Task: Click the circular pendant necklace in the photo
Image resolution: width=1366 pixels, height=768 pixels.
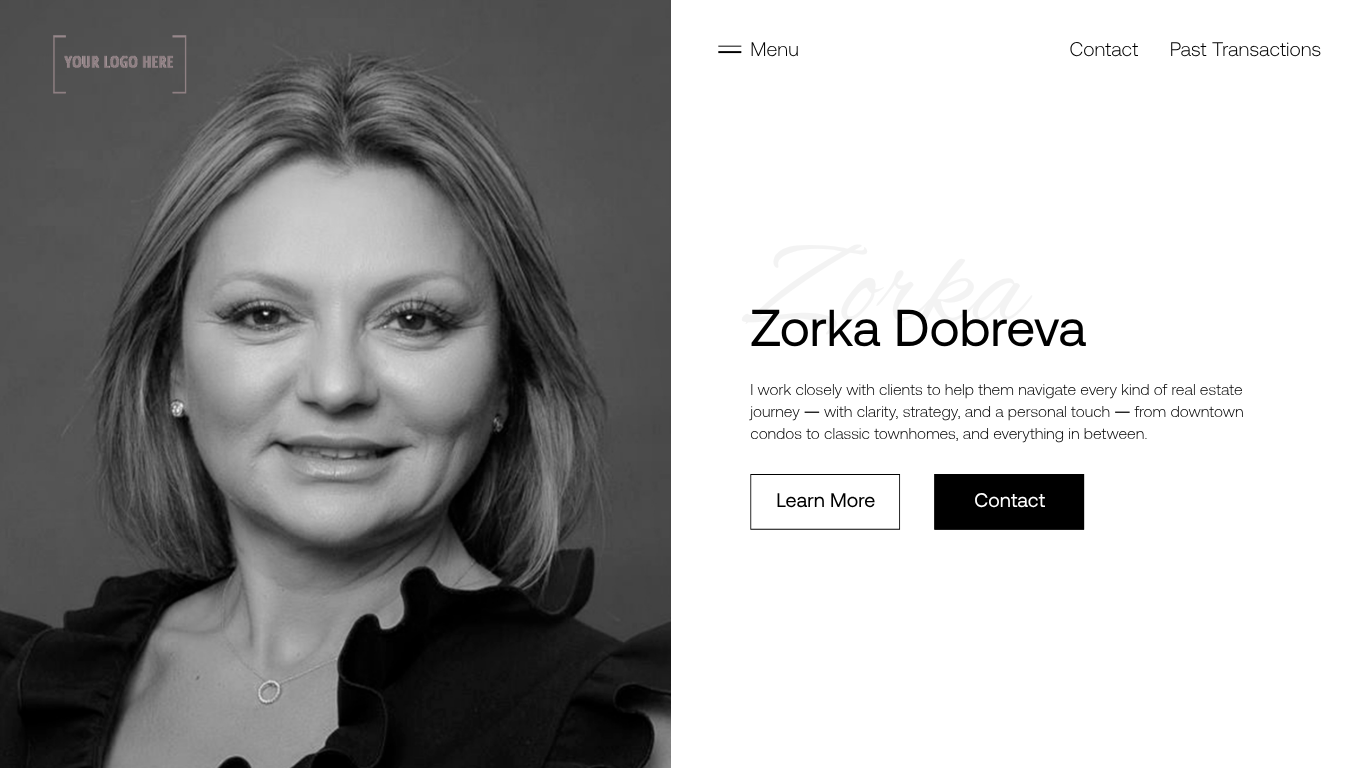Action: pyautogui.click(x=269, y=690)
